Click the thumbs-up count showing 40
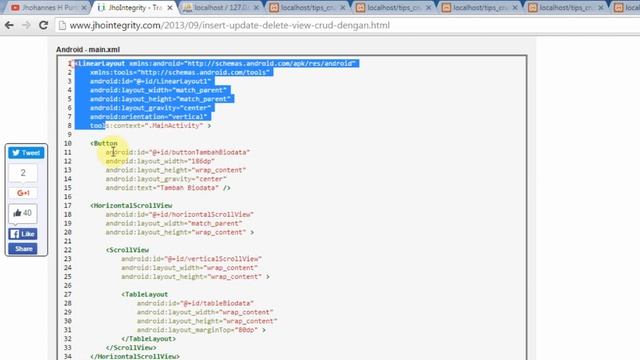The width and height of the screenshot is (640, 360). click(23, 213)
